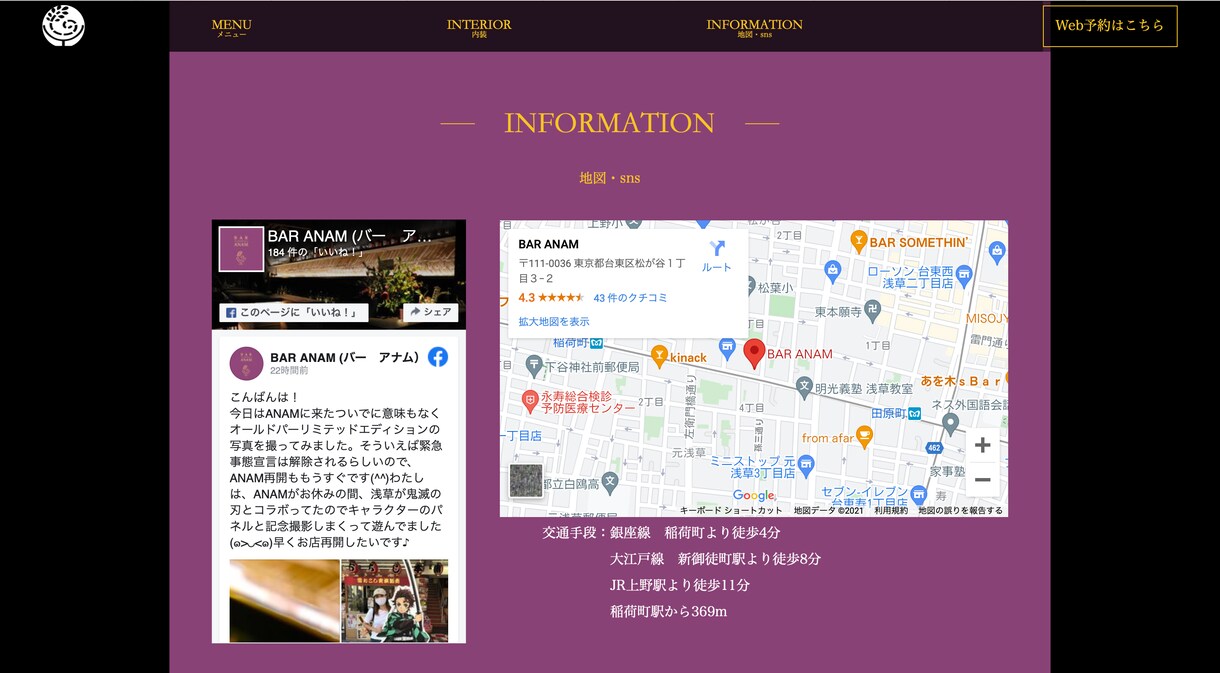Click the text 稲荷町駅から369m
The width and height of the screenshot is (1220, 673).
(668, 611)
